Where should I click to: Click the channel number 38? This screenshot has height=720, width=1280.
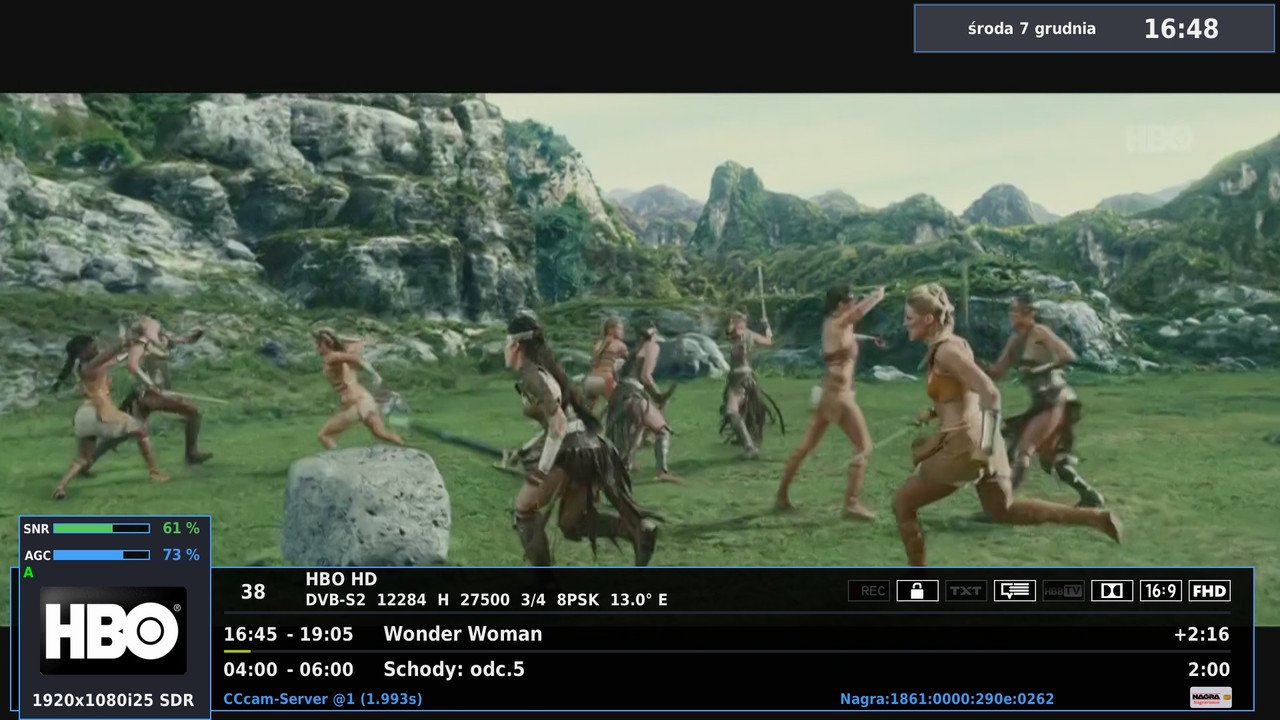253,592
